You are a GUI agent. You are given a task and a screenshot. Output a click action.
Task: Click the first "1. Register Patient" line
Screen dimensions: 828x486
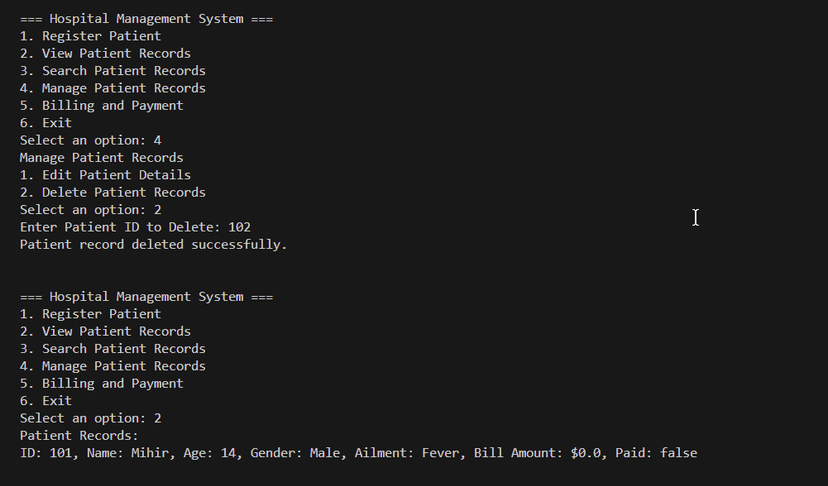point(90,36)
